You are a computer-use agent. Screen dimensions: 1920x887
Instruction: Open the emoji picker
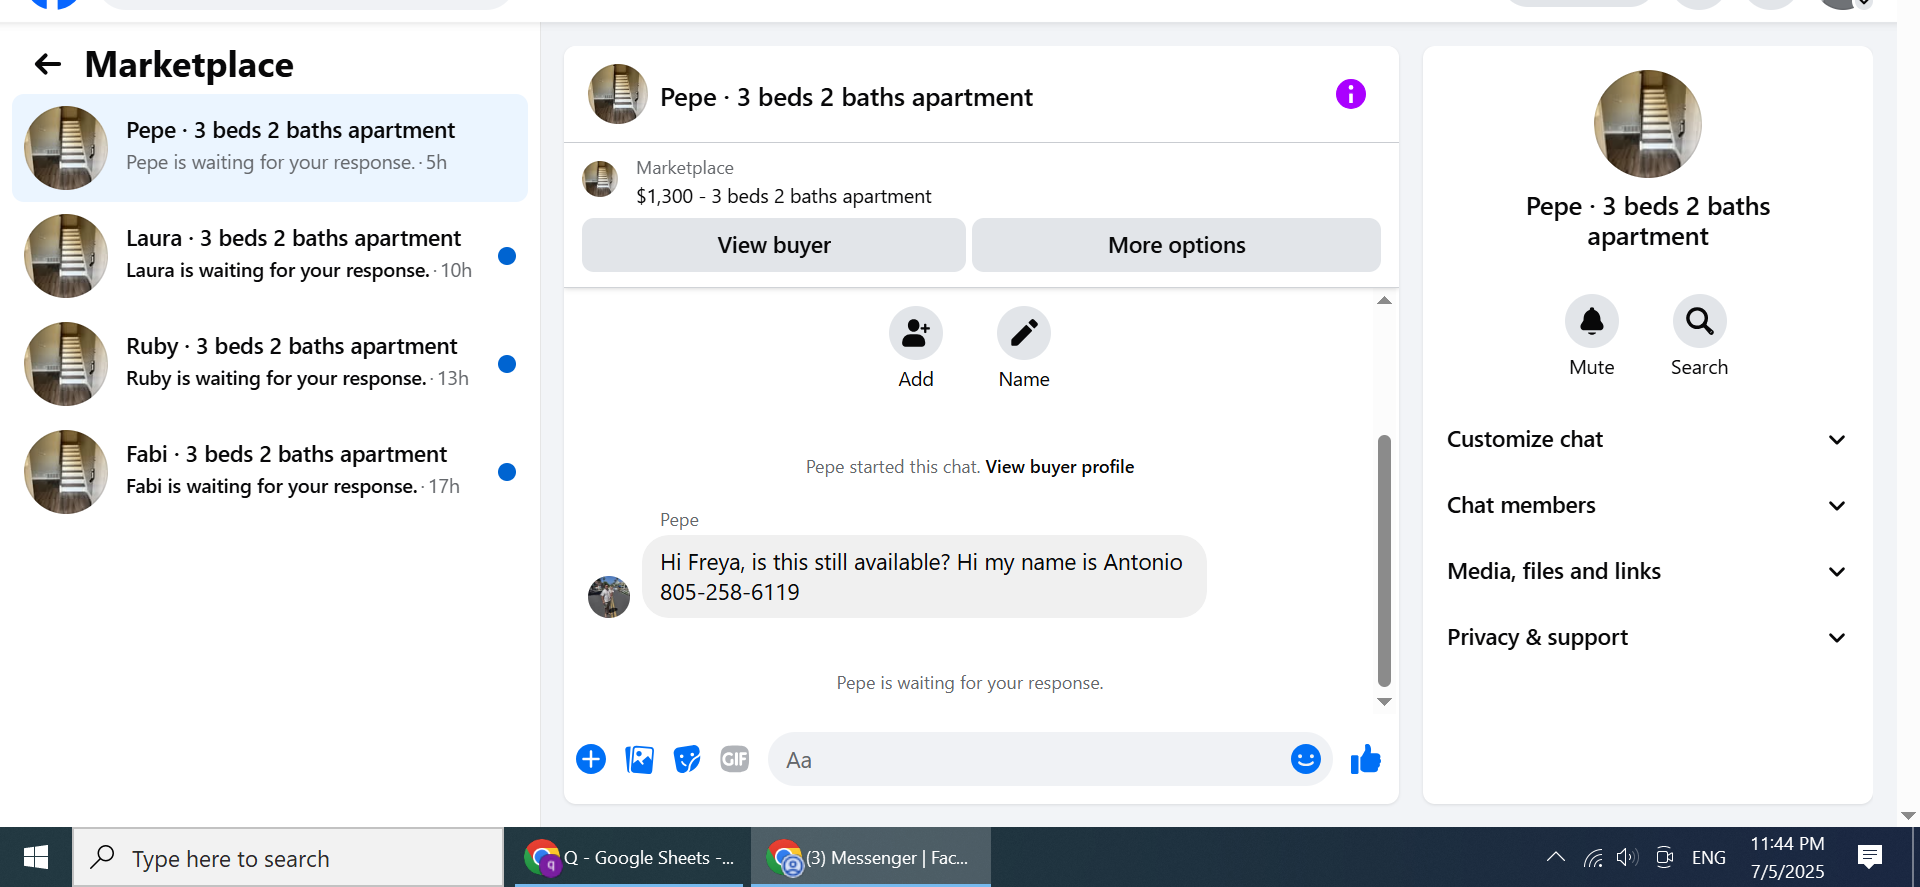pyautogui.click(x=1305, y=759)
